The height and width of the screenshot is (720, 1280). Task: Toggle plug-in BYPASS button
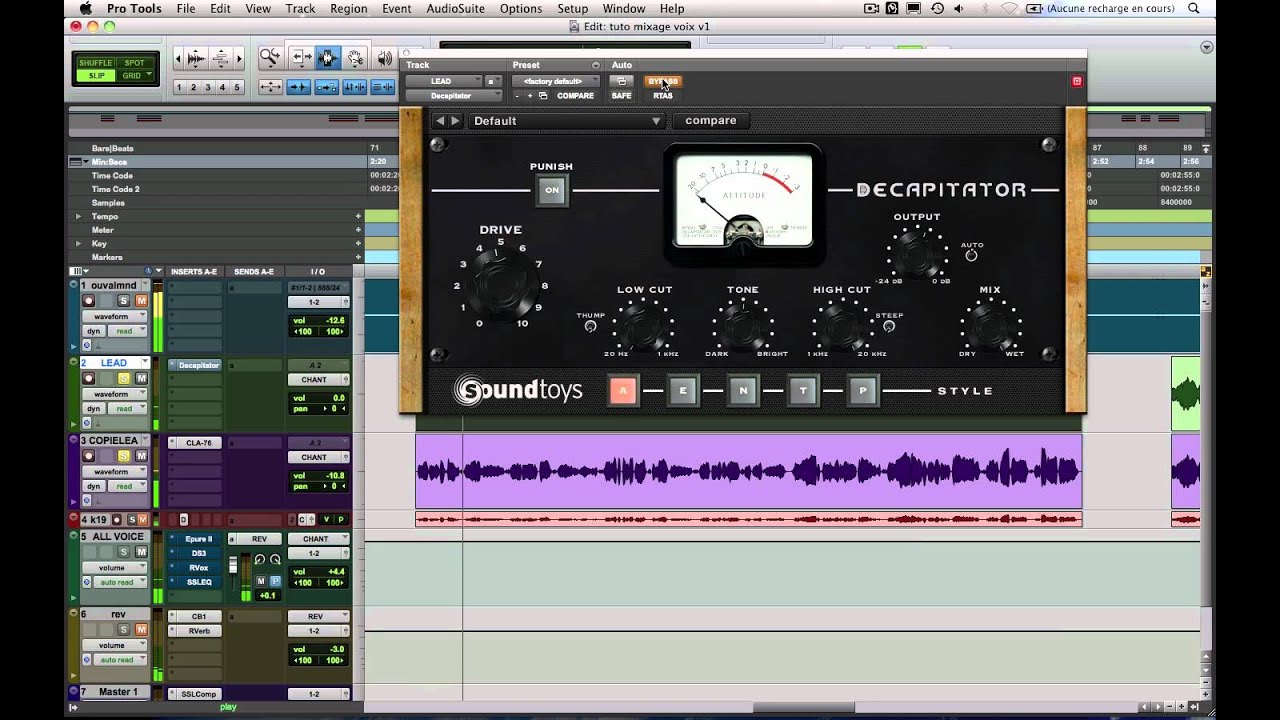(x=663, y=81)
